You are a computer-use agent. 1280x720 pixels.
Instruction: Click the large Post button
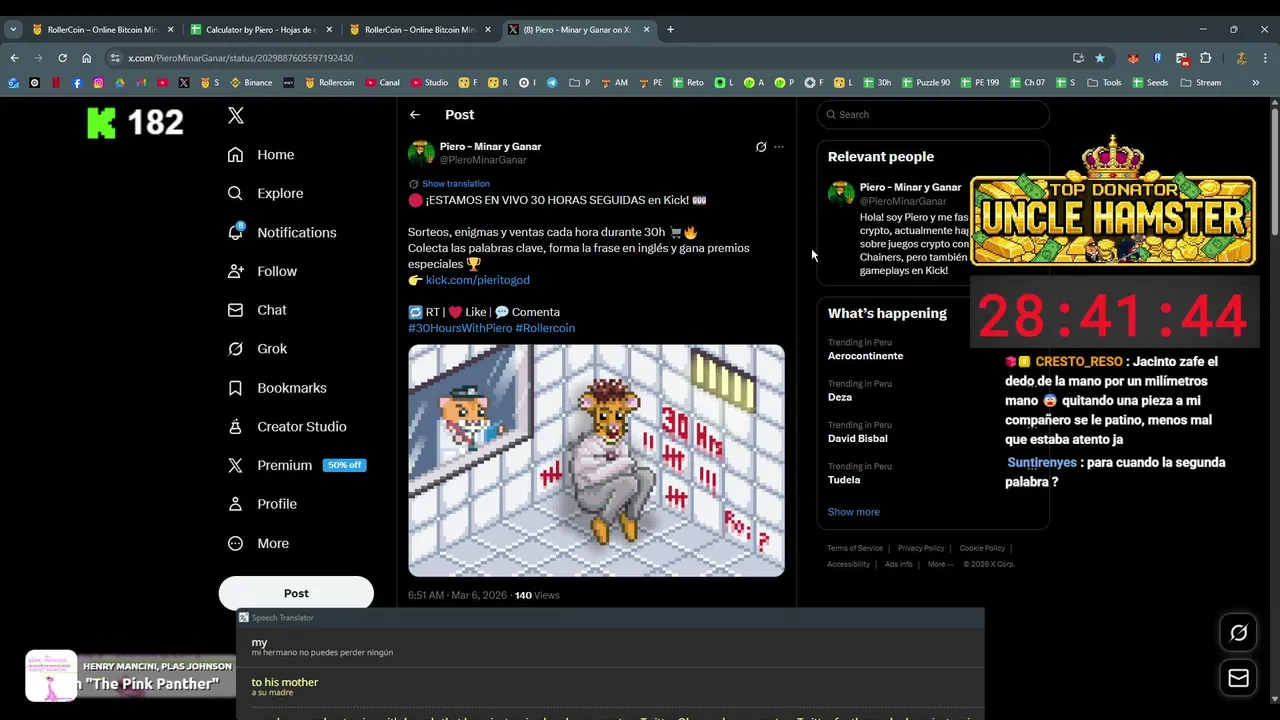pyautogui.click(x=296, y=593)
